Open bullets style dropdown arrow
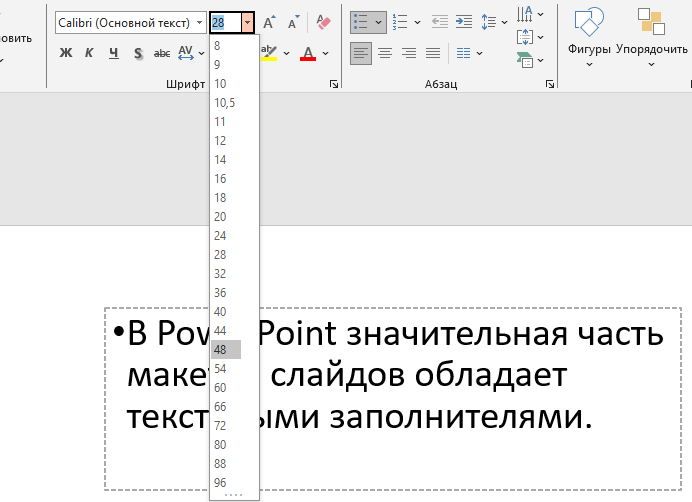Screen dimensions: 692x502 (x=379, y=22)
